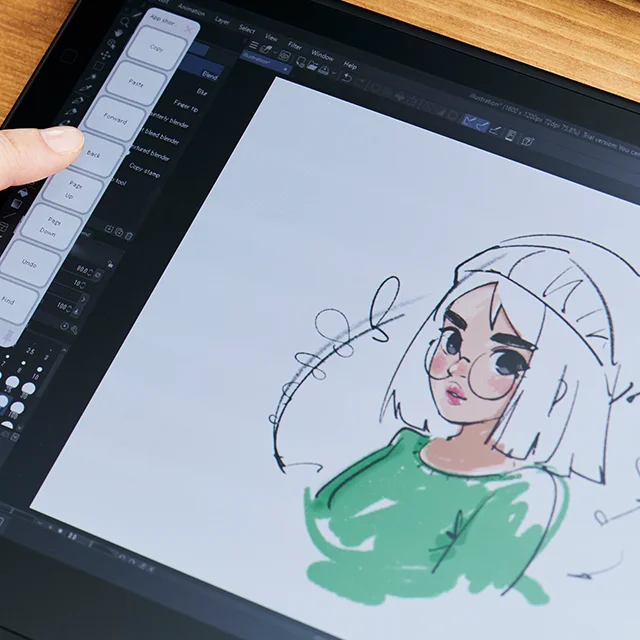The height and width of the screenshot is (640, 640).
Task: Click the duplicate sub tool icon
Action: (x=119, y=232)
